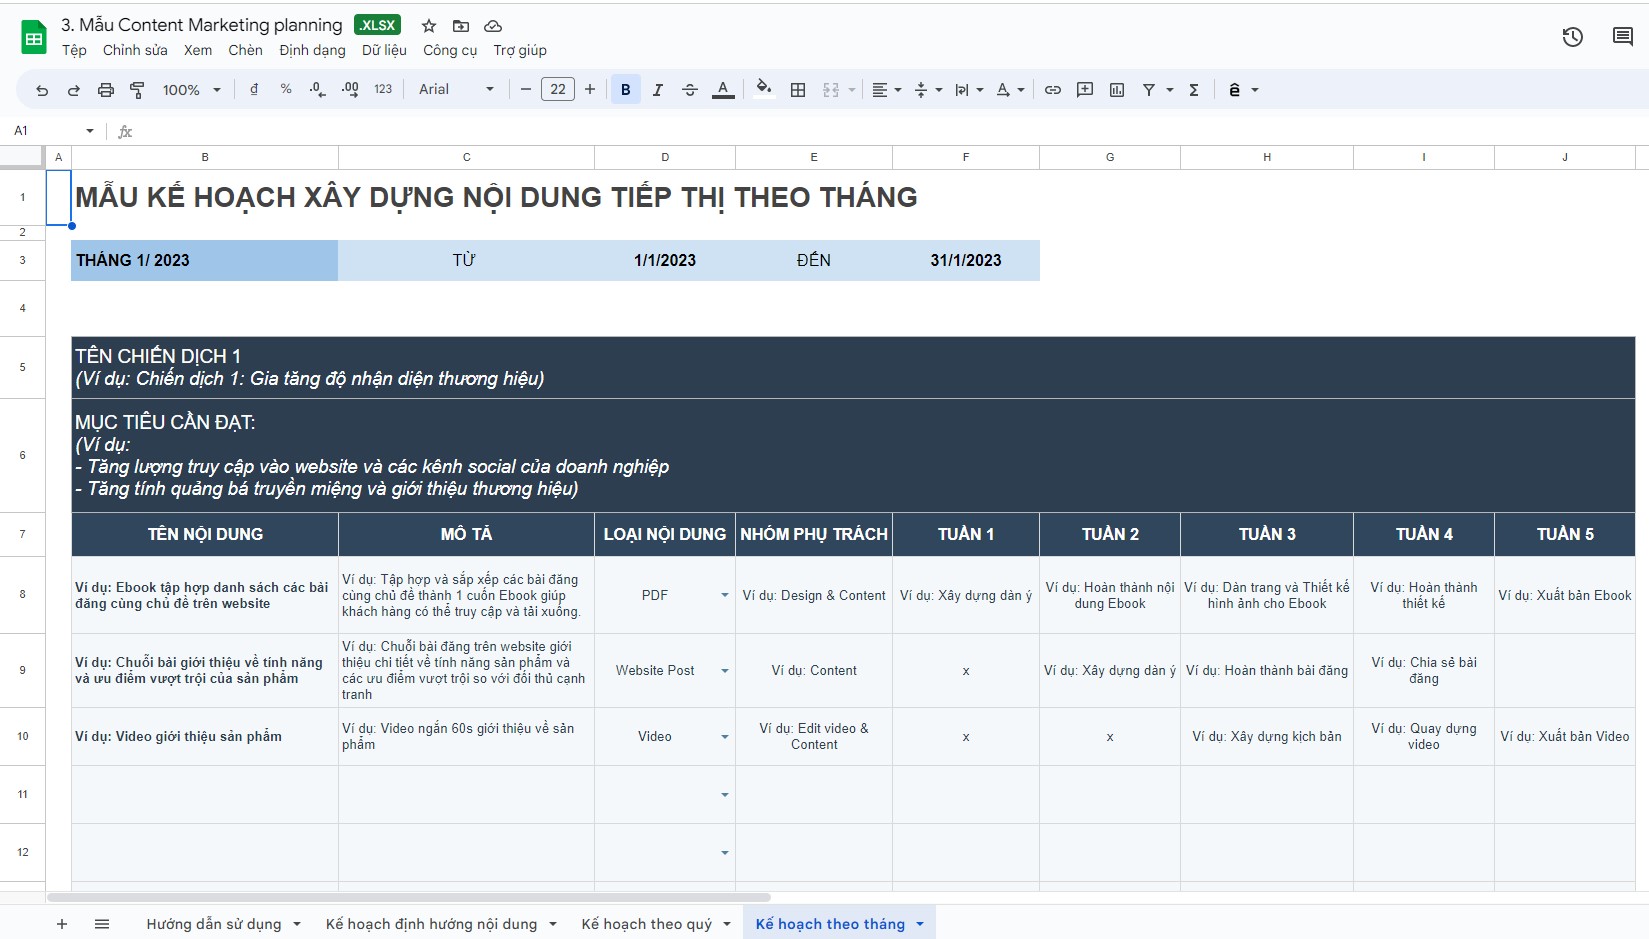
Task: Switch to Kế hoạch theo quý sheet
Action: [647, 924]
